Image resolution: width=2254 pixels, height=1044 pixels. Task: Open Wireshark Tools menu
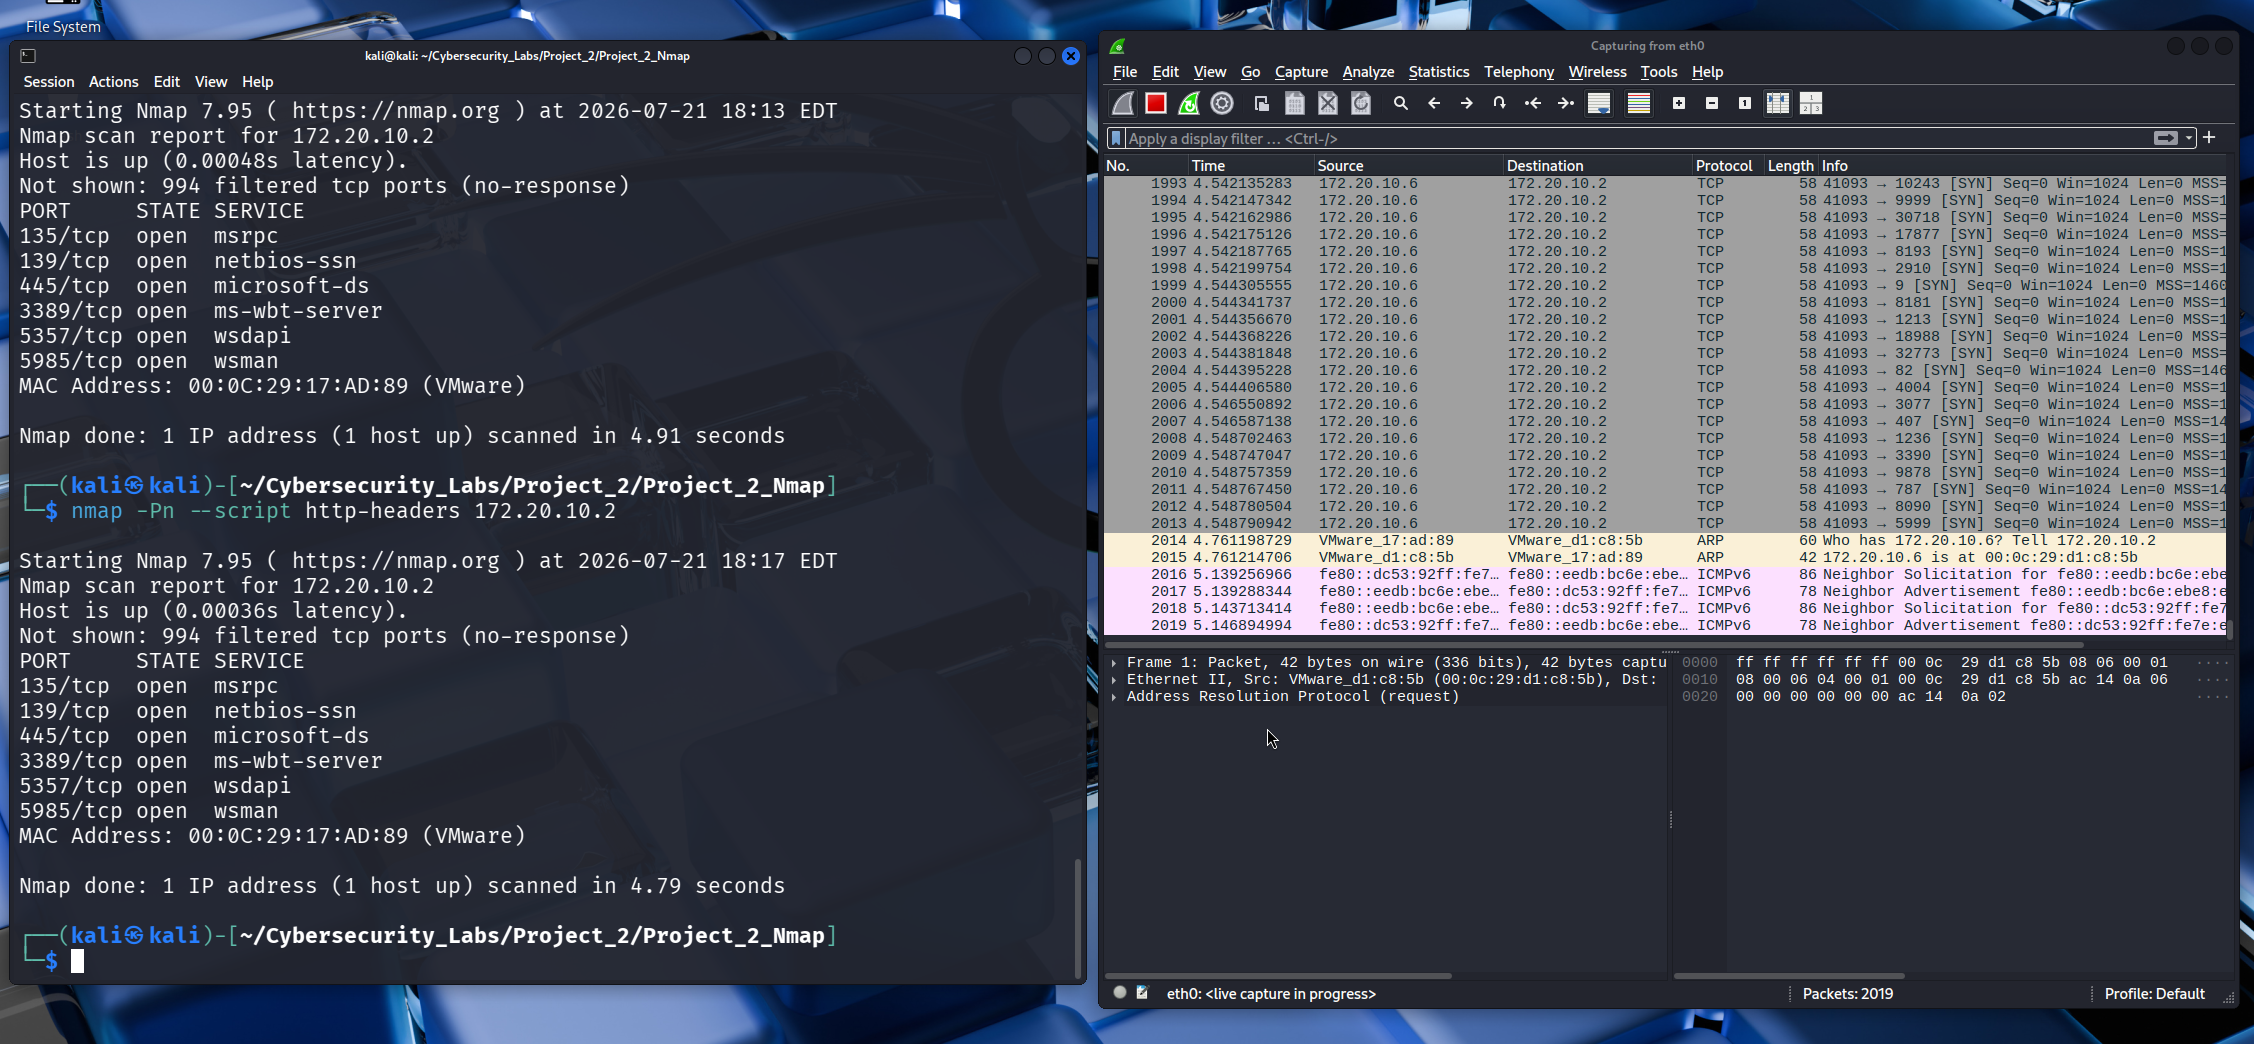[x=1659, y=72]
